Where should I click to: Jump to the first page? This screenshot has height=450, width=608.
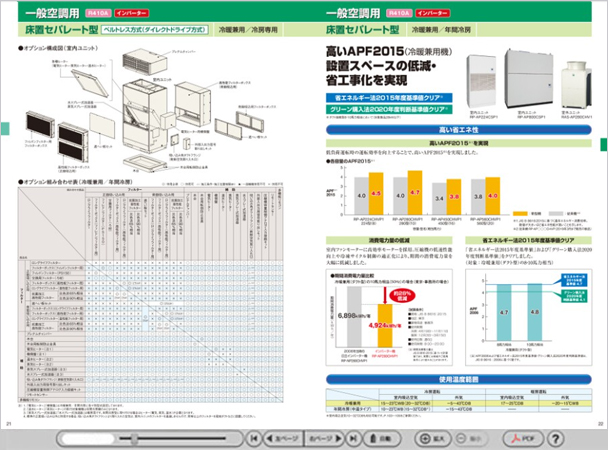[254, 438]
